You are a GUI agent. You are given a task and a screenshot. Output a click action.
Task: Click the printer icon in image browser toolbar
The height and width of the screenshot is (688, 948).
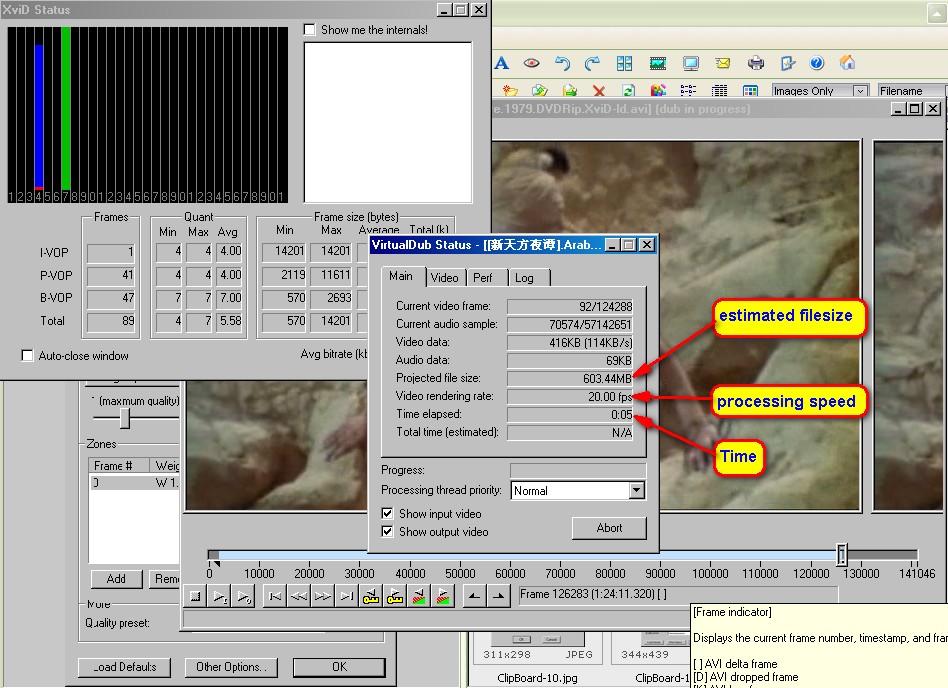[x=756, y=63]
